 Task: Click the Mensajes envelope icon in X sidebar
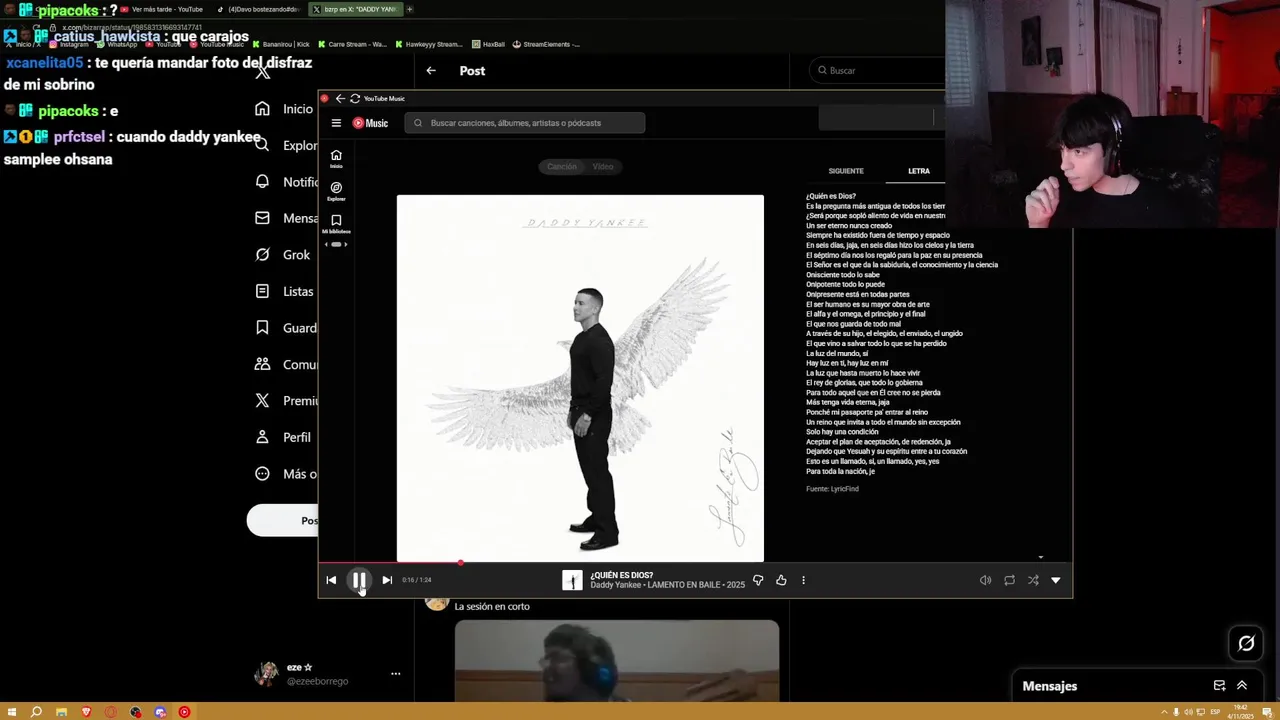(262, 218)
